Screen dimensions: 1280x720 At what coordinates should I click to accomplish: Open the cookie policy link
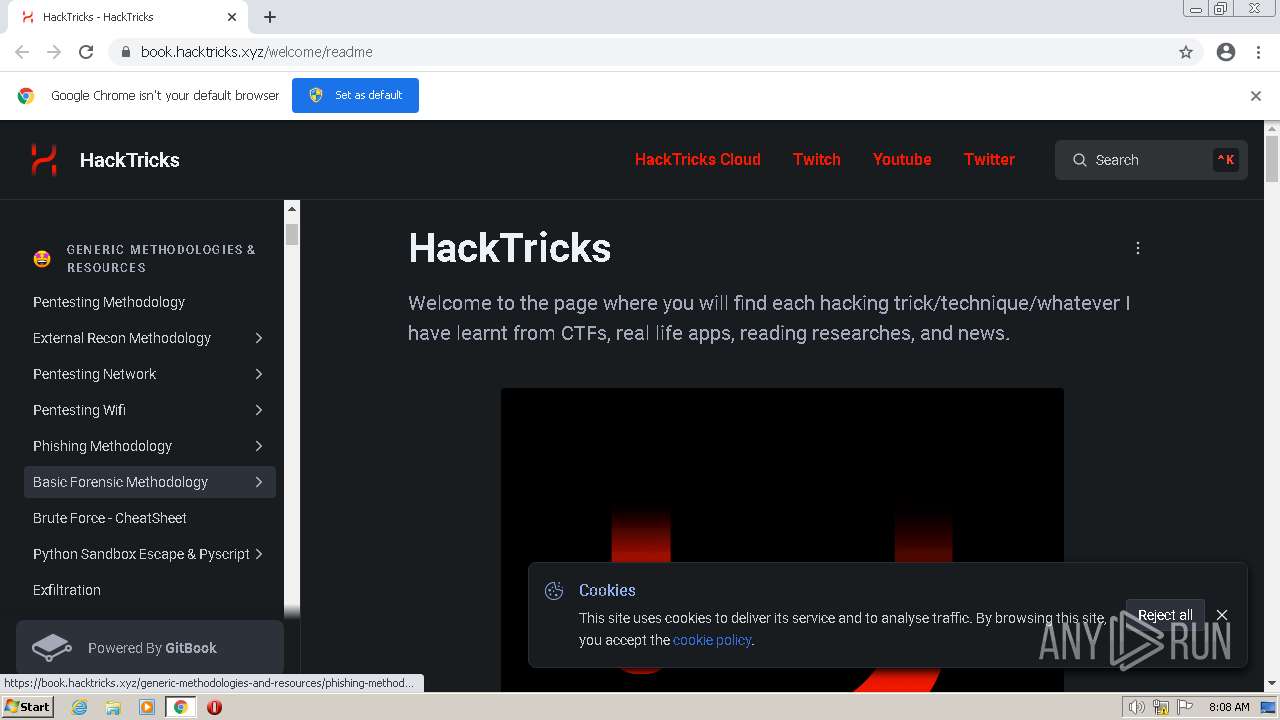point(712,640)
